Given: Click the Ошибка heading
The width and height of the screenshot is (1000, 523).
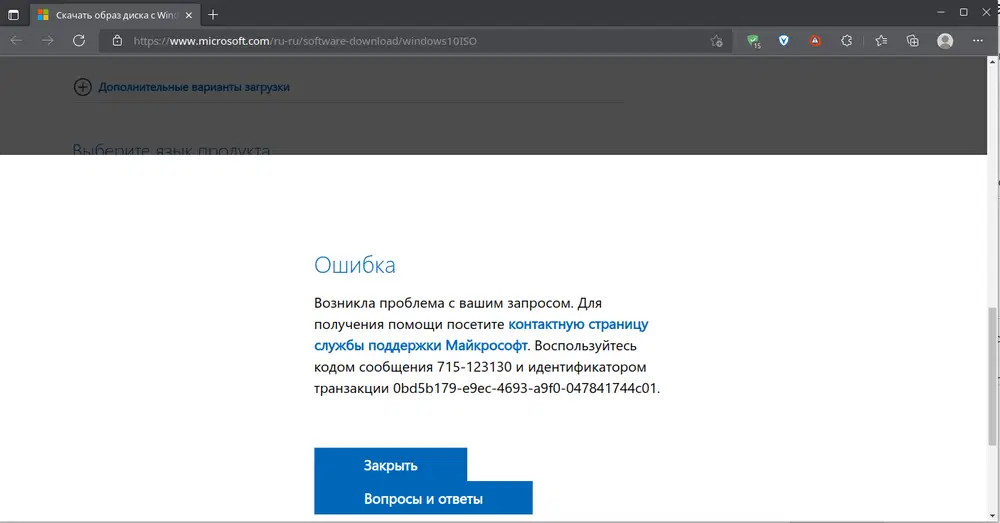Looking at the screenshot, I should [x=355, y=265].
